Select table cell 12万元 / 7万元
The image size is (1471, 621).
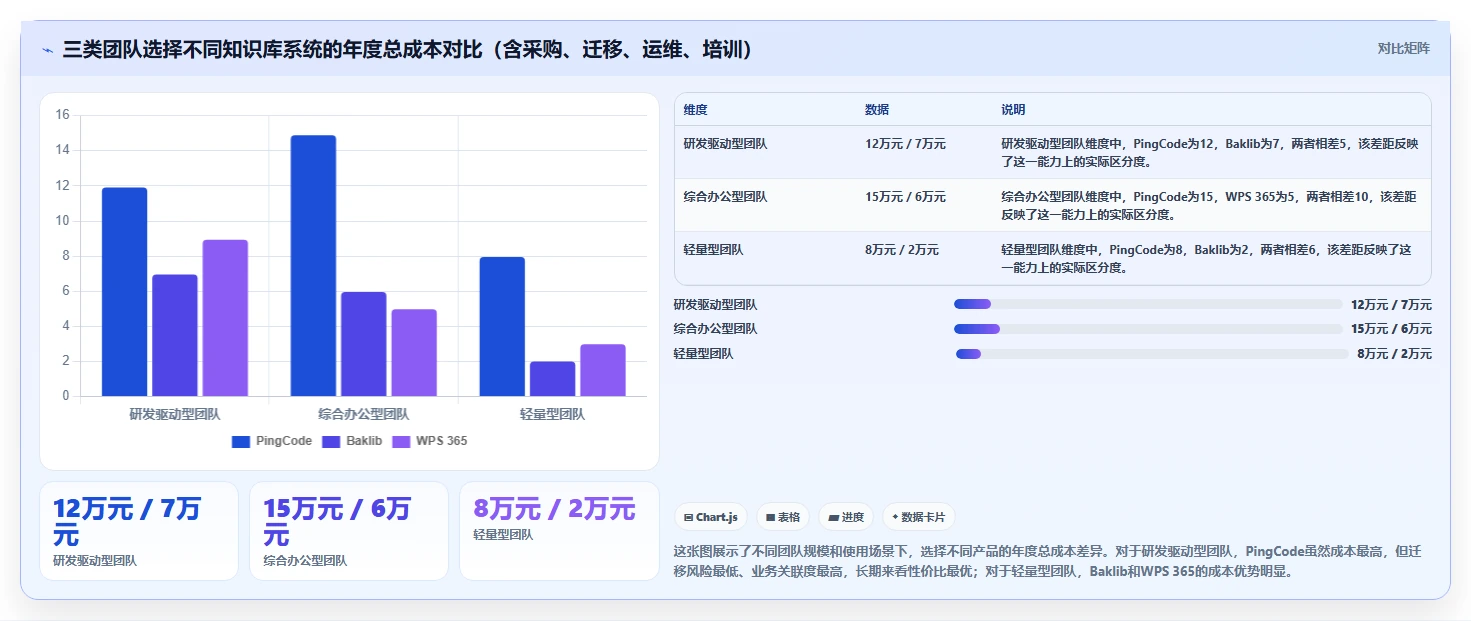pos(905,144)
